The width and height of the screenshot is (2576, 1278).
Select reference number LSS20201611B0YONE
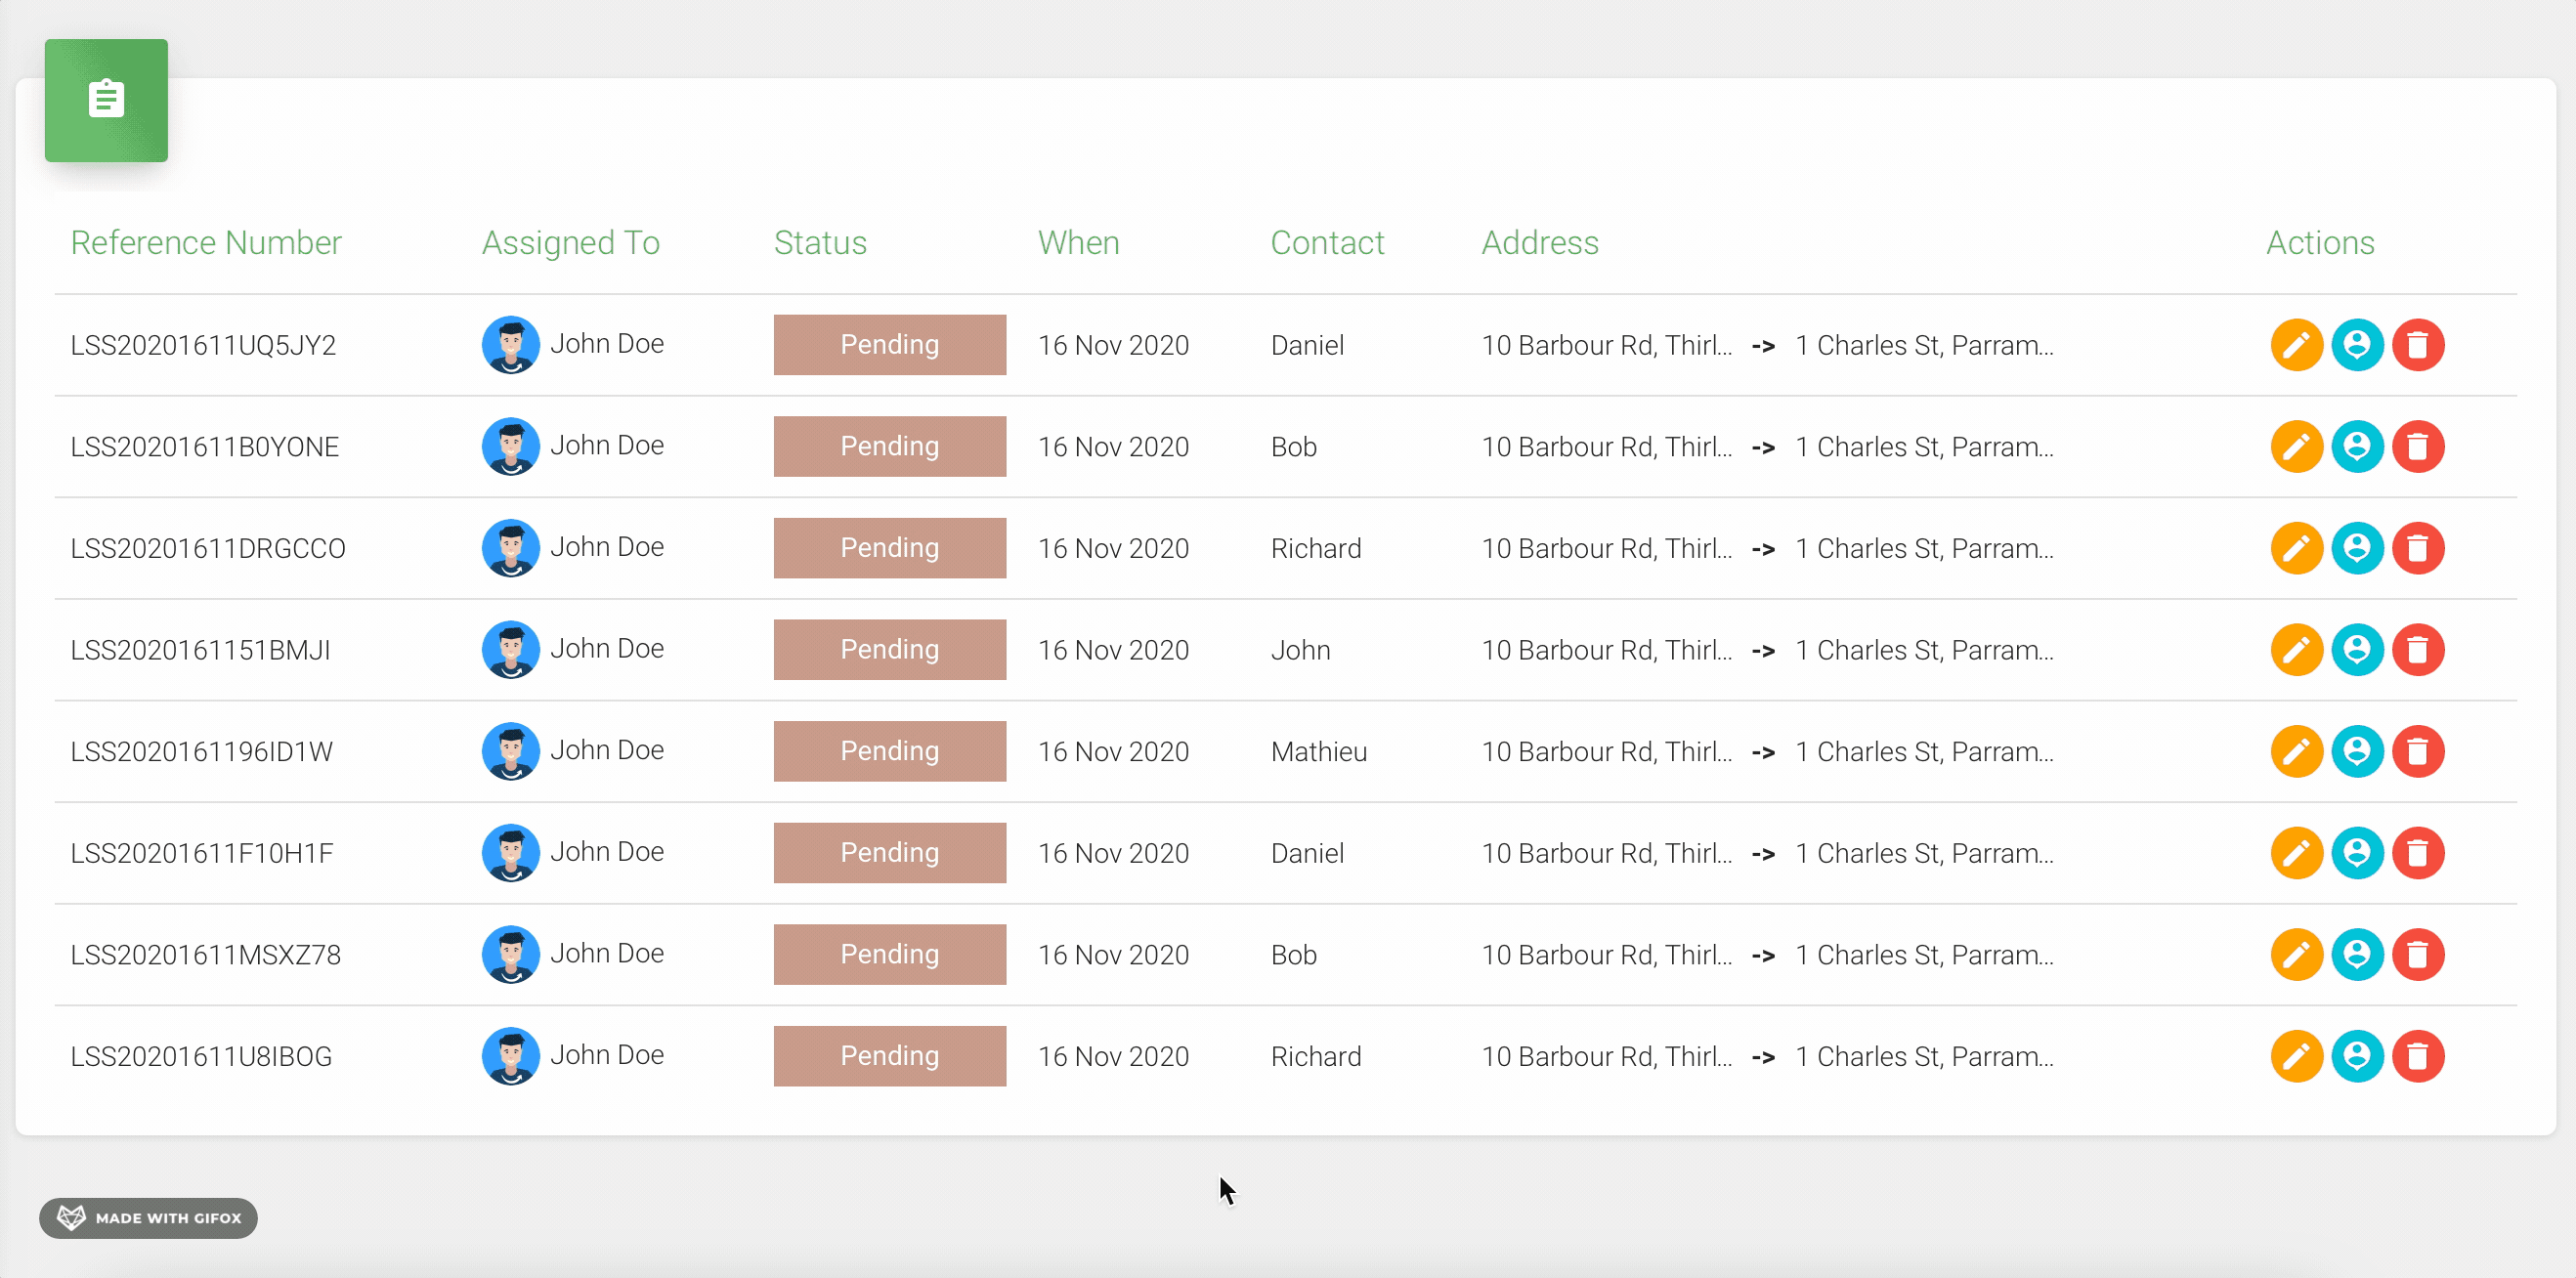205,446
